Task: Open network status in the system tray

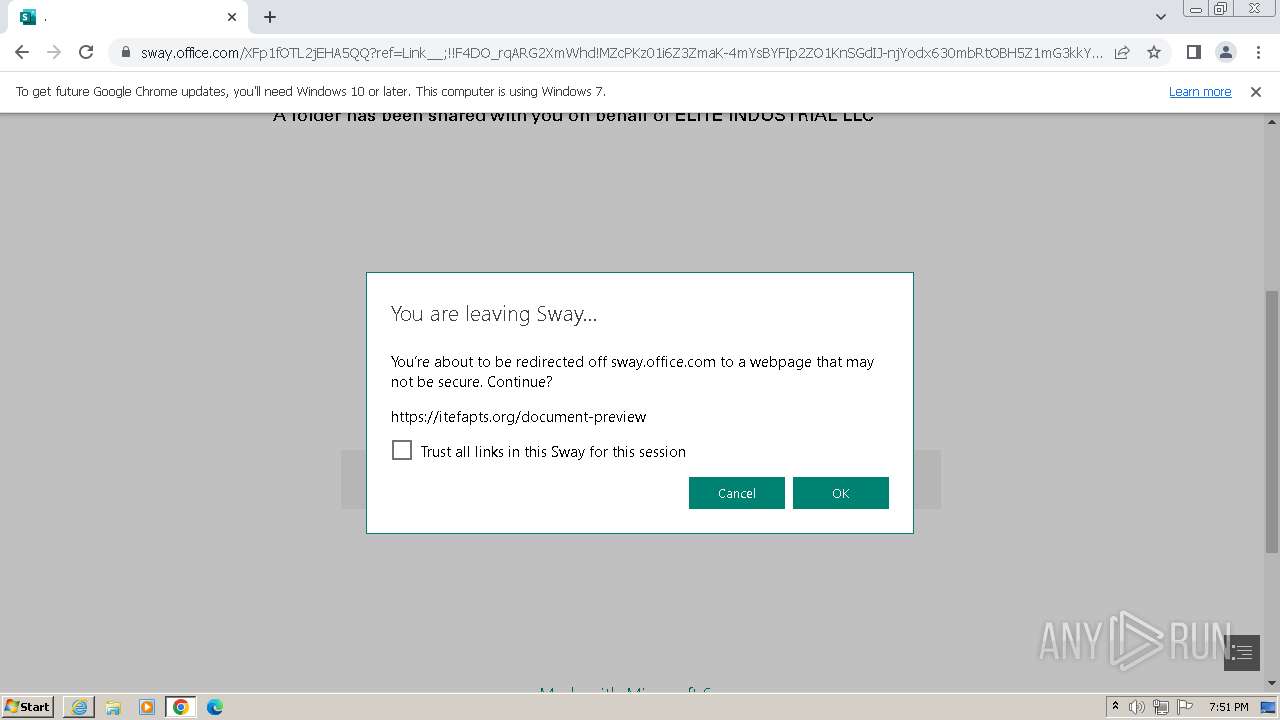Action: point(1161,707)
